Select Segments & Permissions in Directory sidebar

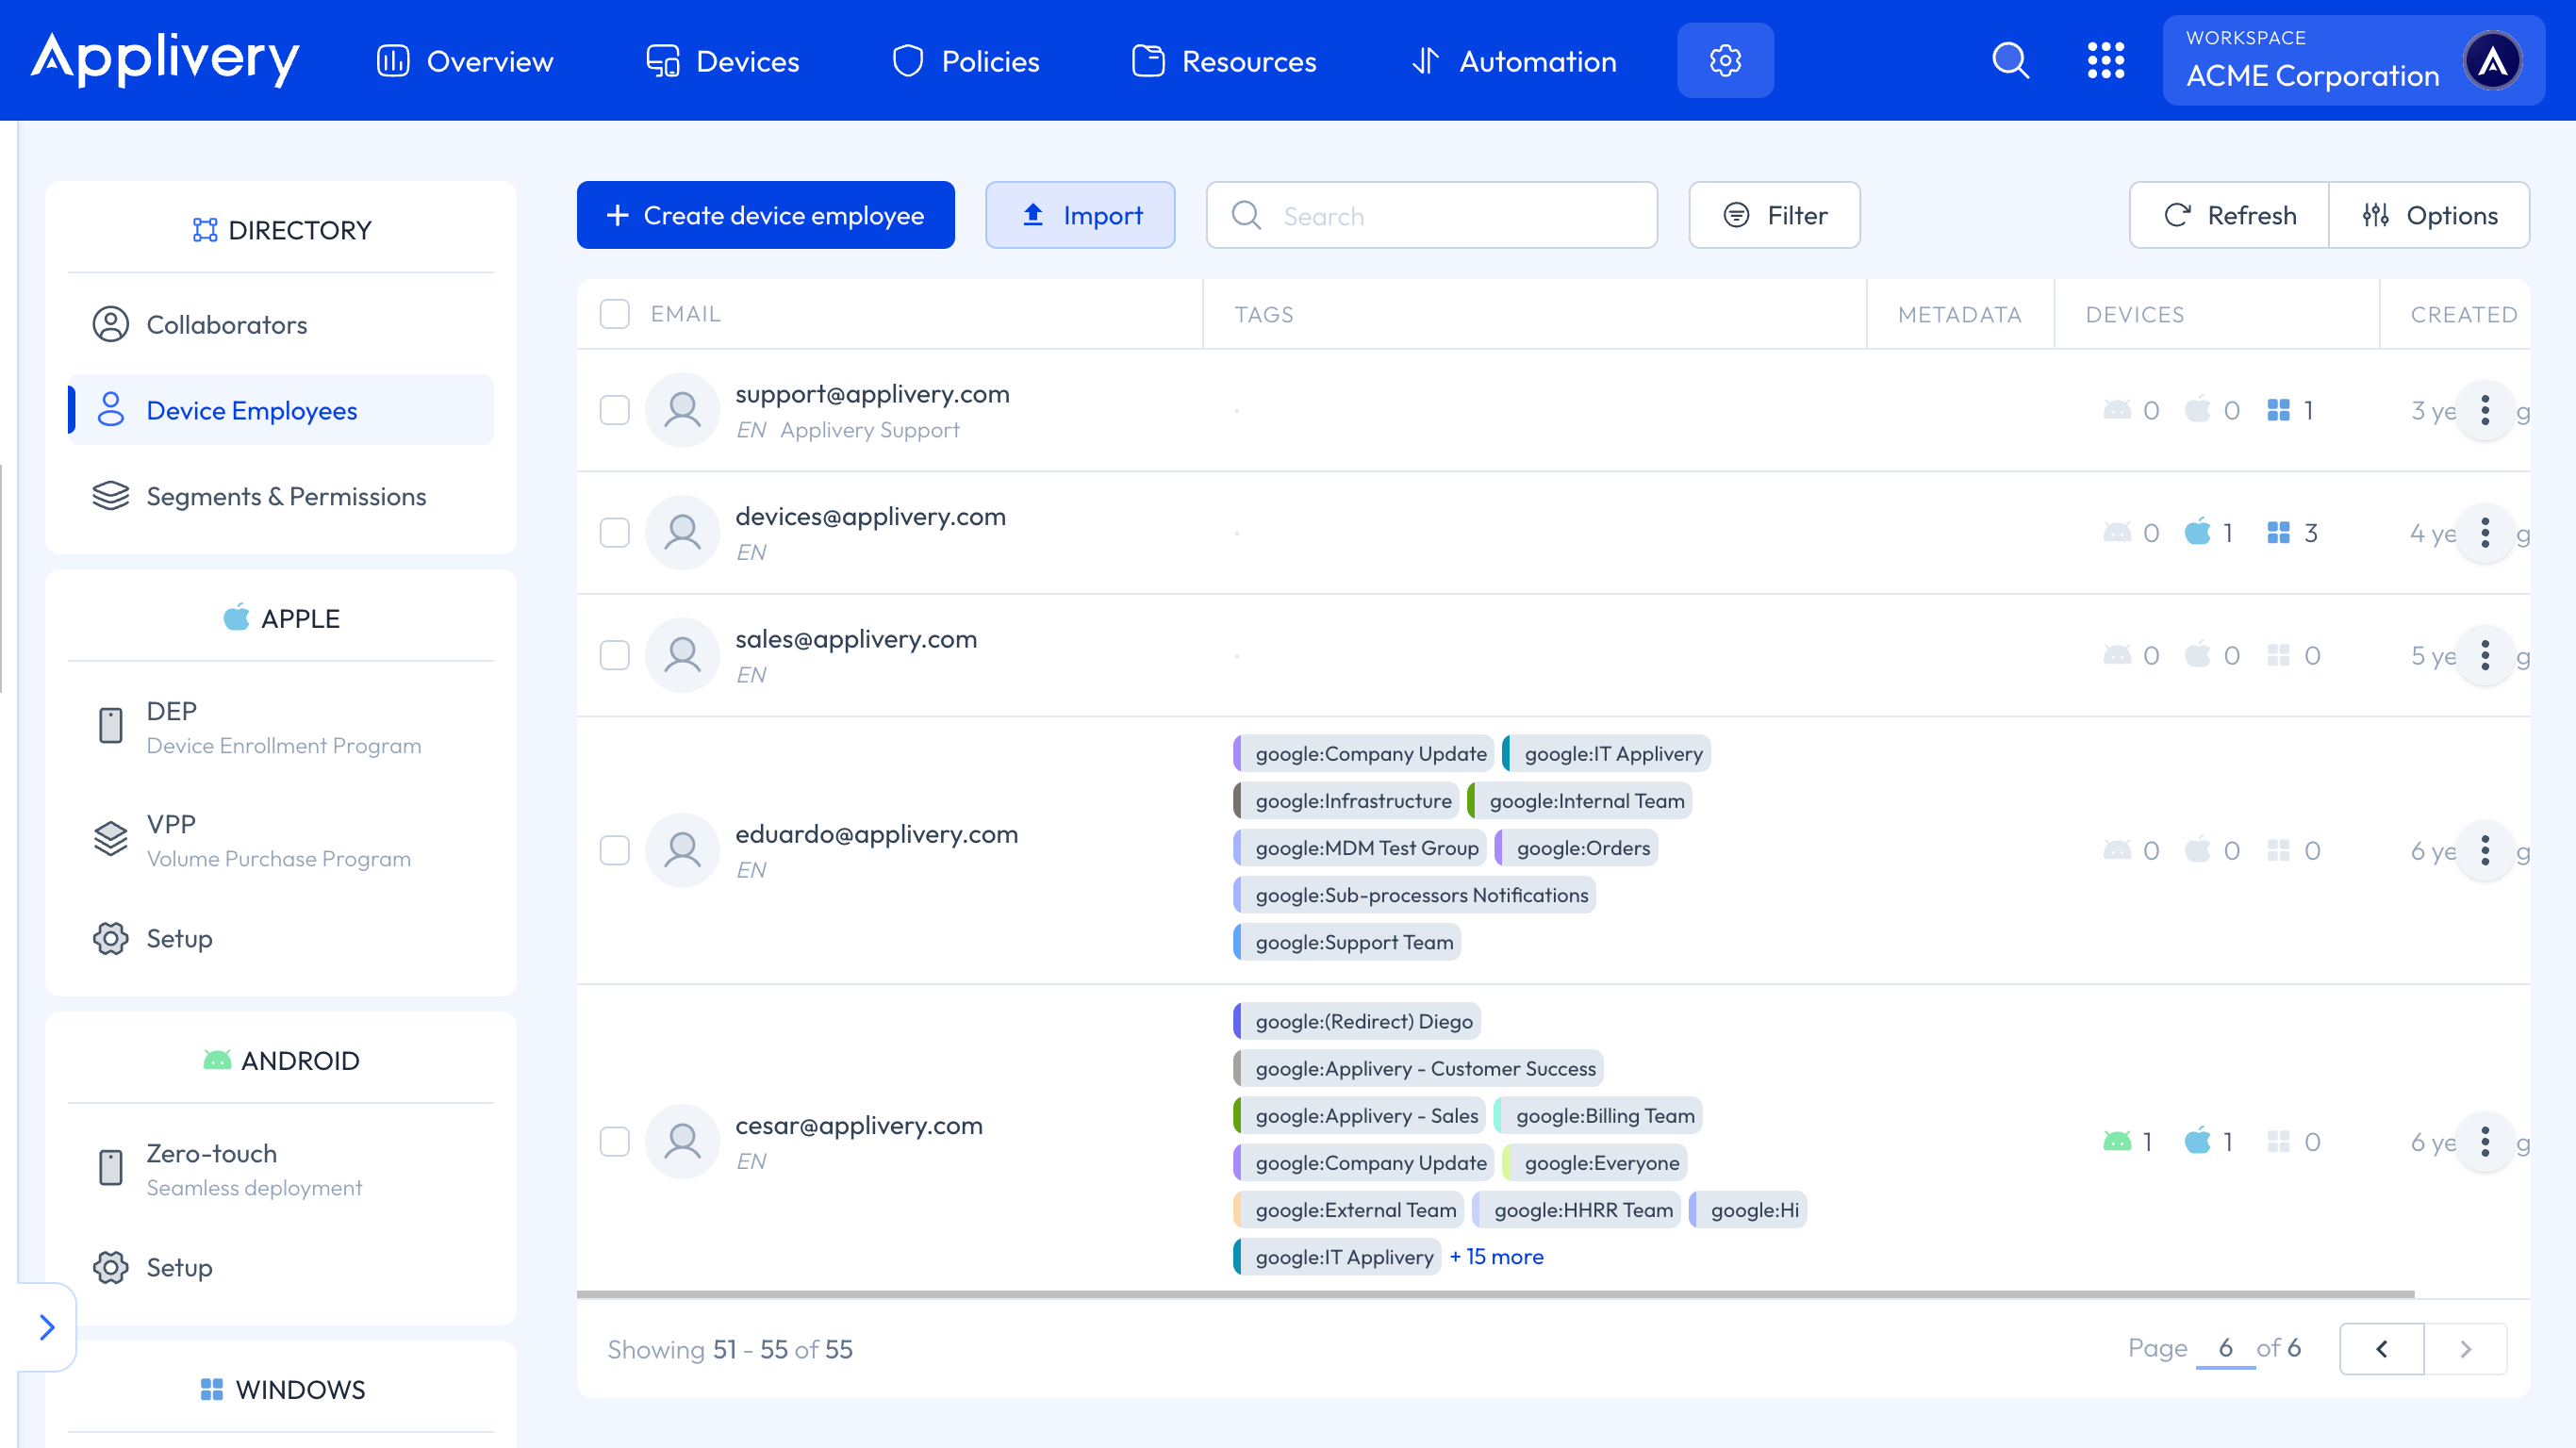[285, 496]
